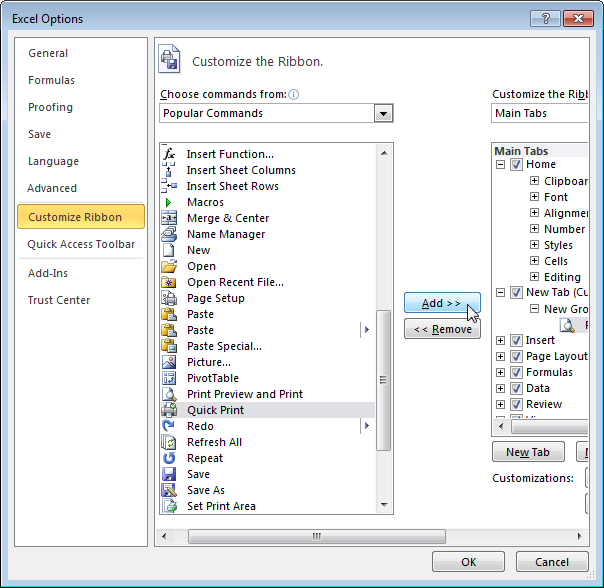The width and height of the screenshot is (604, 588).
Task: Uncheck the New Tab (Custom) checkbox
Action: tap(516, 292)
